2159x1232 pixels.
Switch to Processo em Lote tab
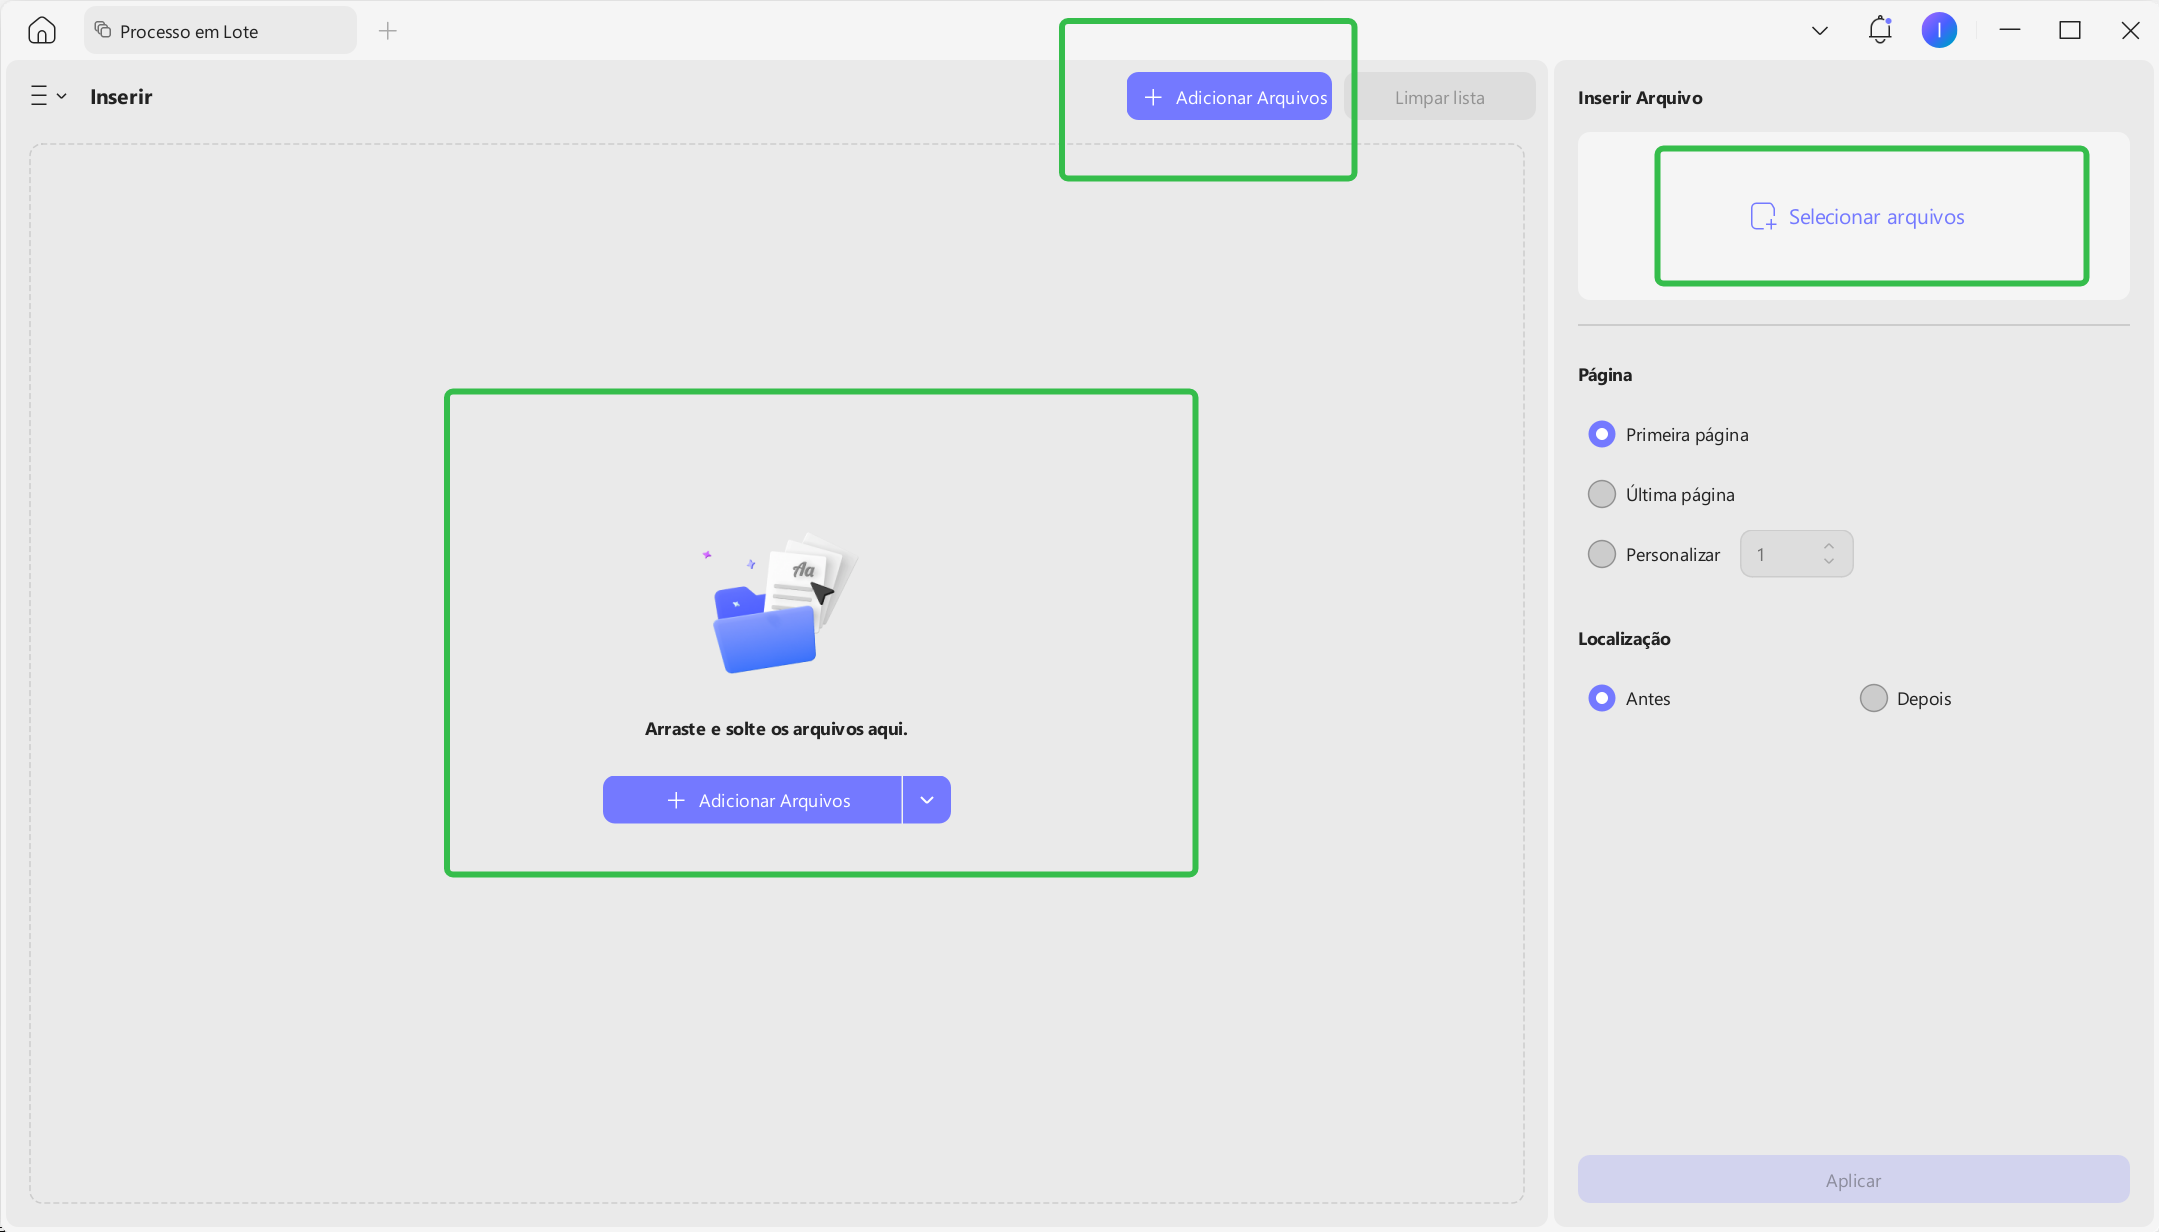point(220,31)
